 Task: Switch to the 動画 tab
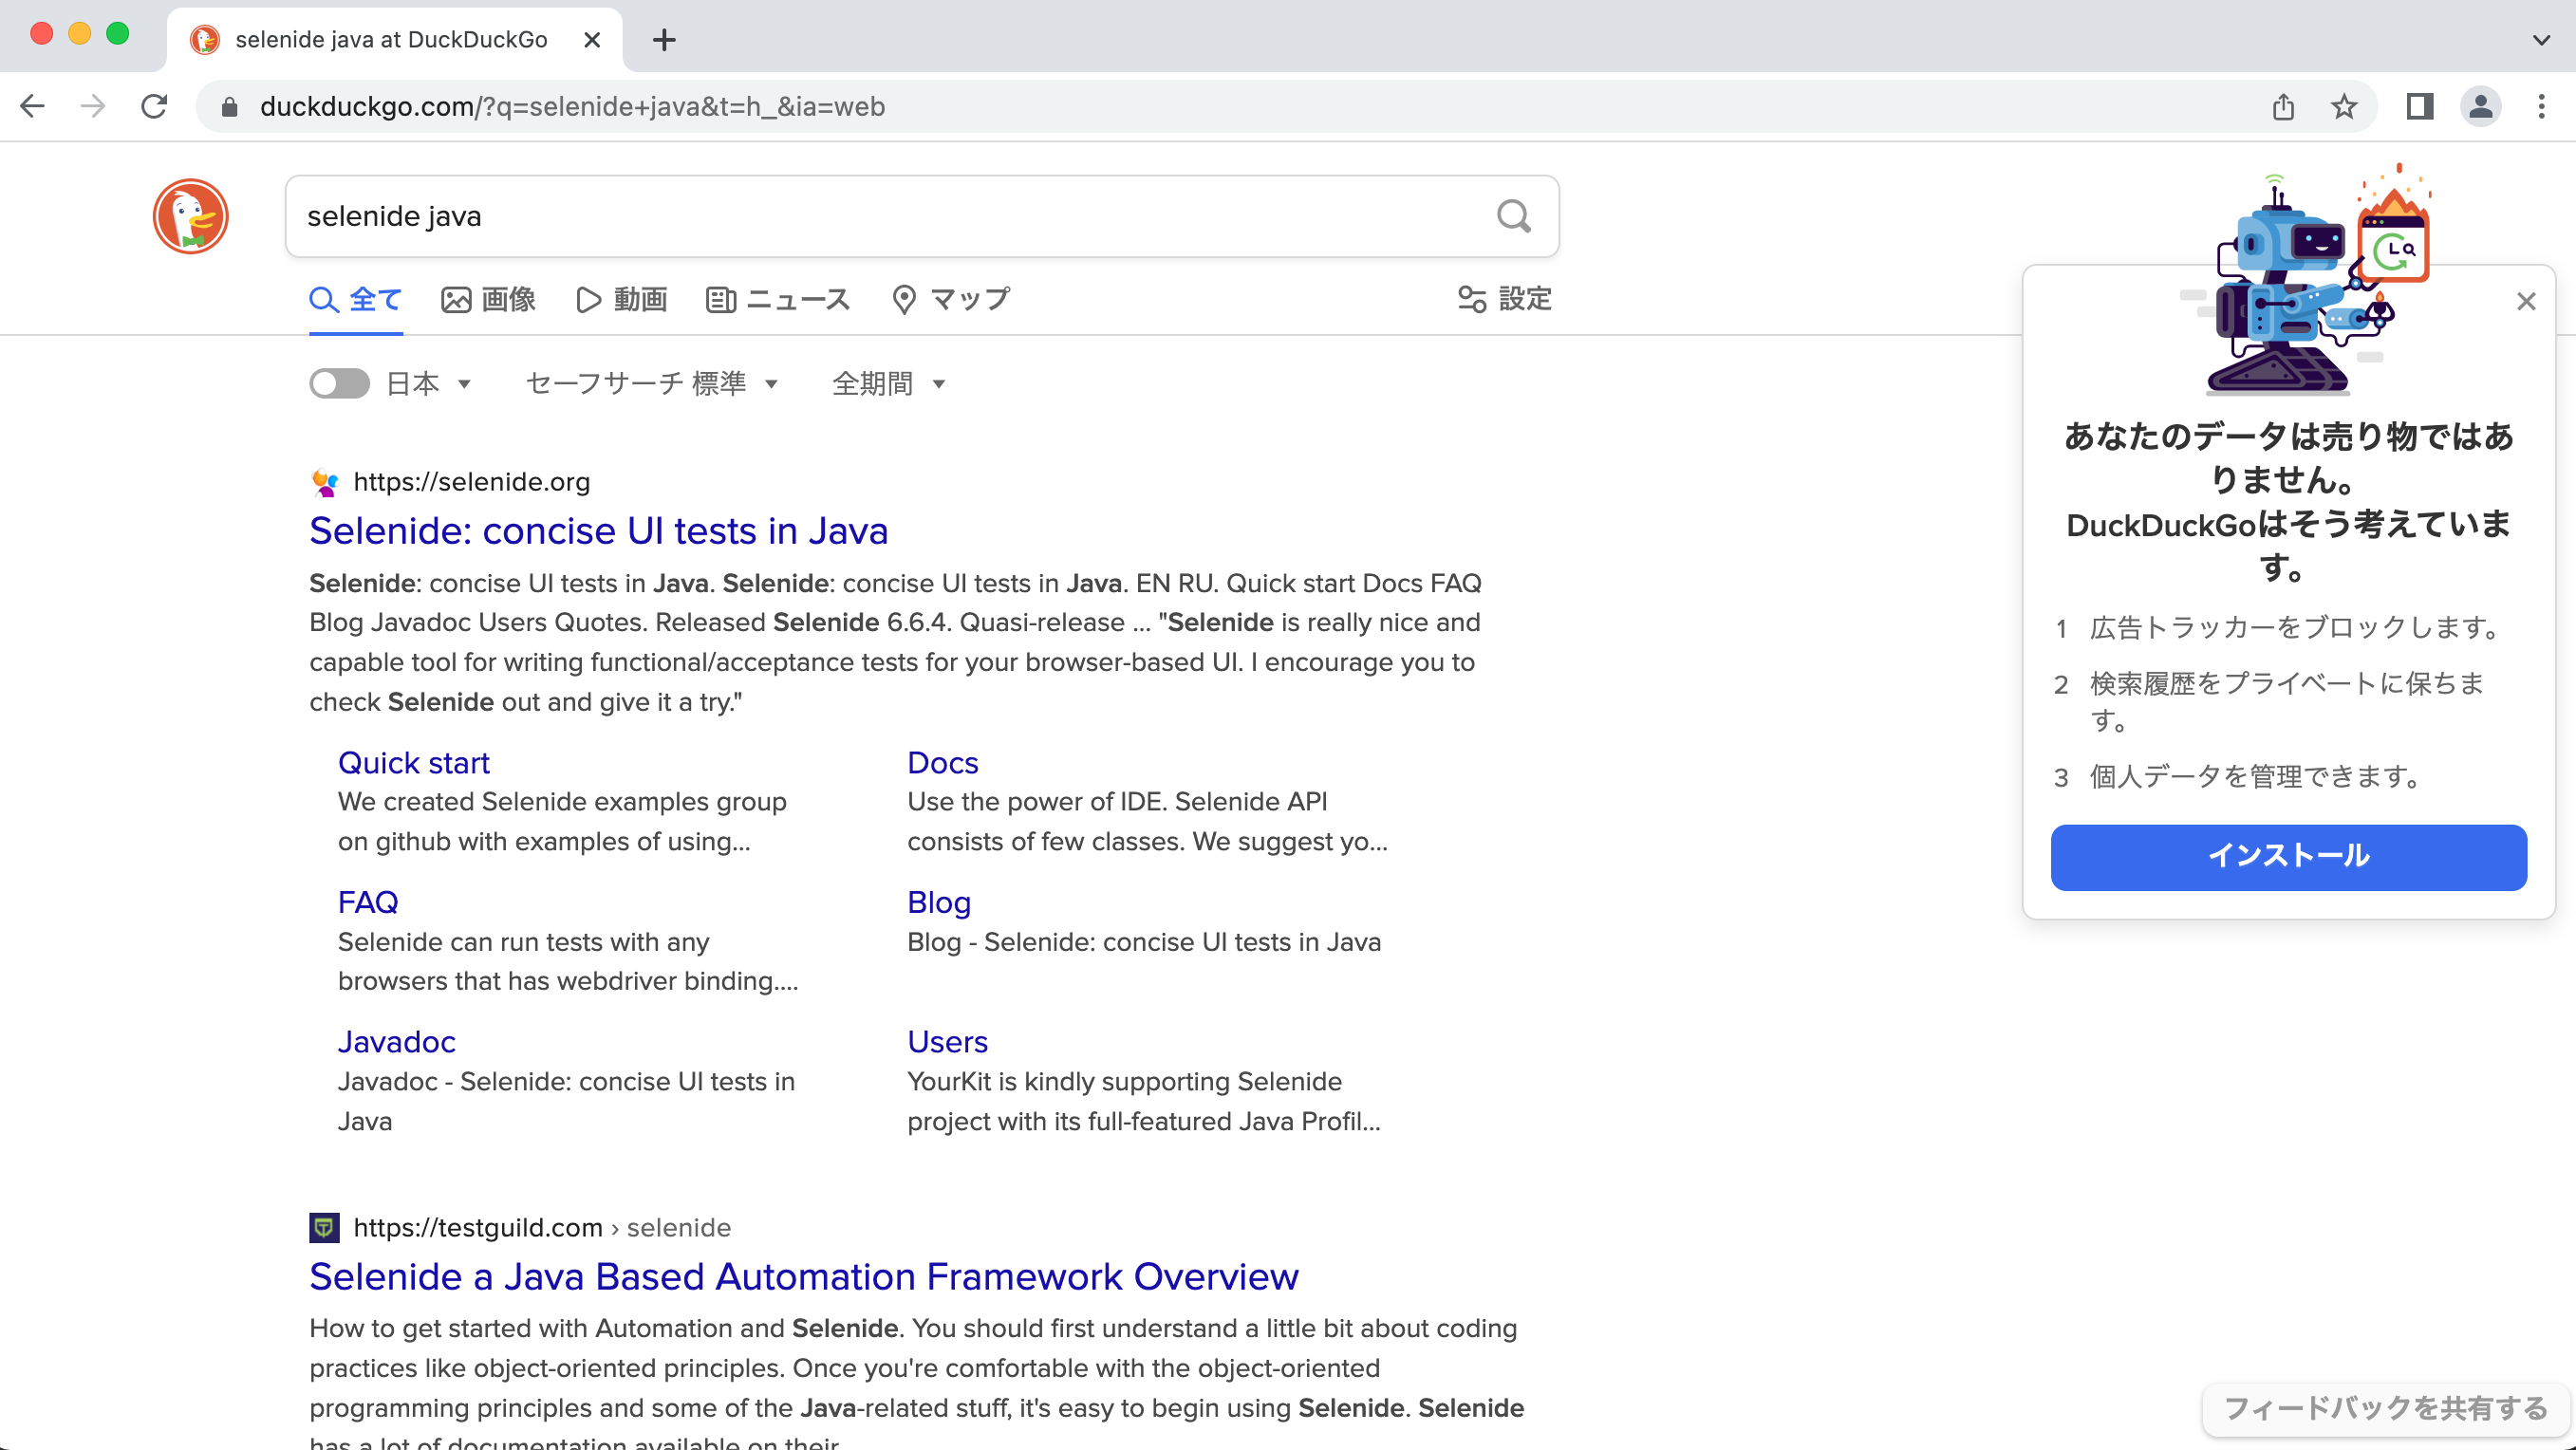[621, 300]
